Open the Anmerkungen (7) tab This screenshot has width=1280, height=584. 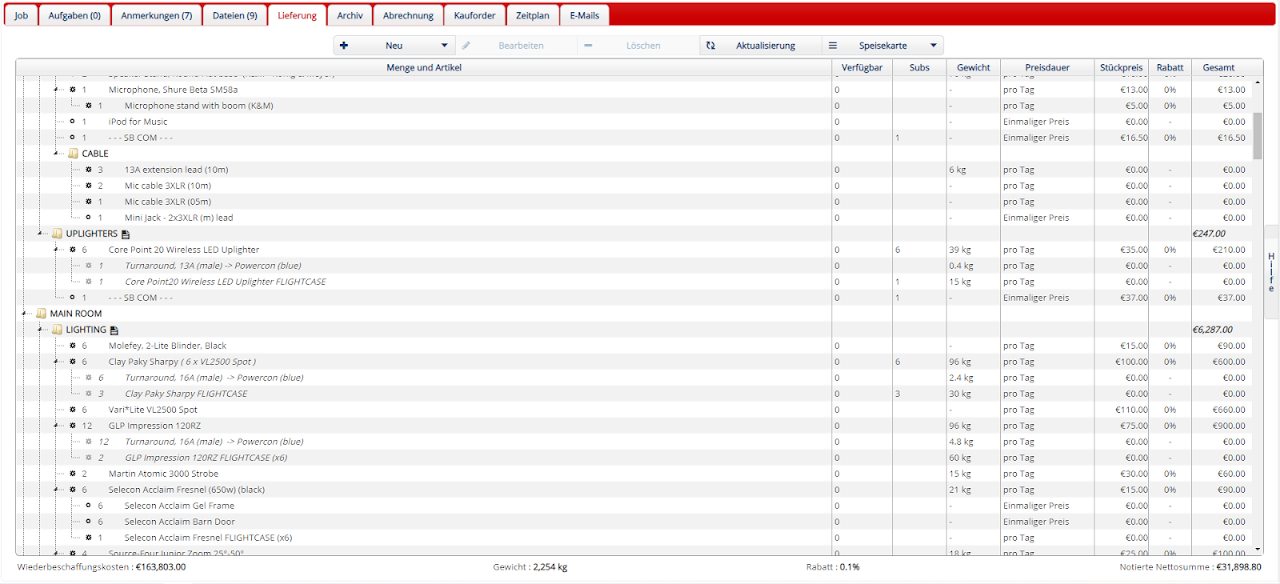point(156,16)
